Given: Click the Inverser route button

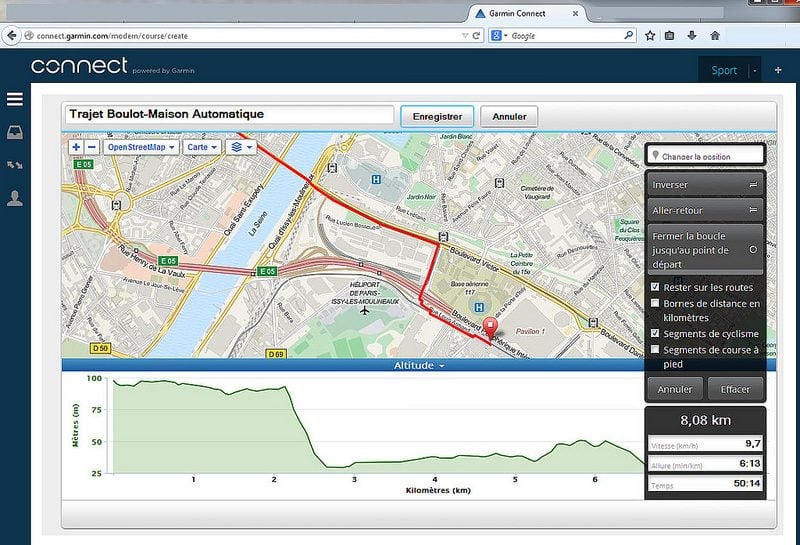Looking at the screenshot, I should point(705,185).
